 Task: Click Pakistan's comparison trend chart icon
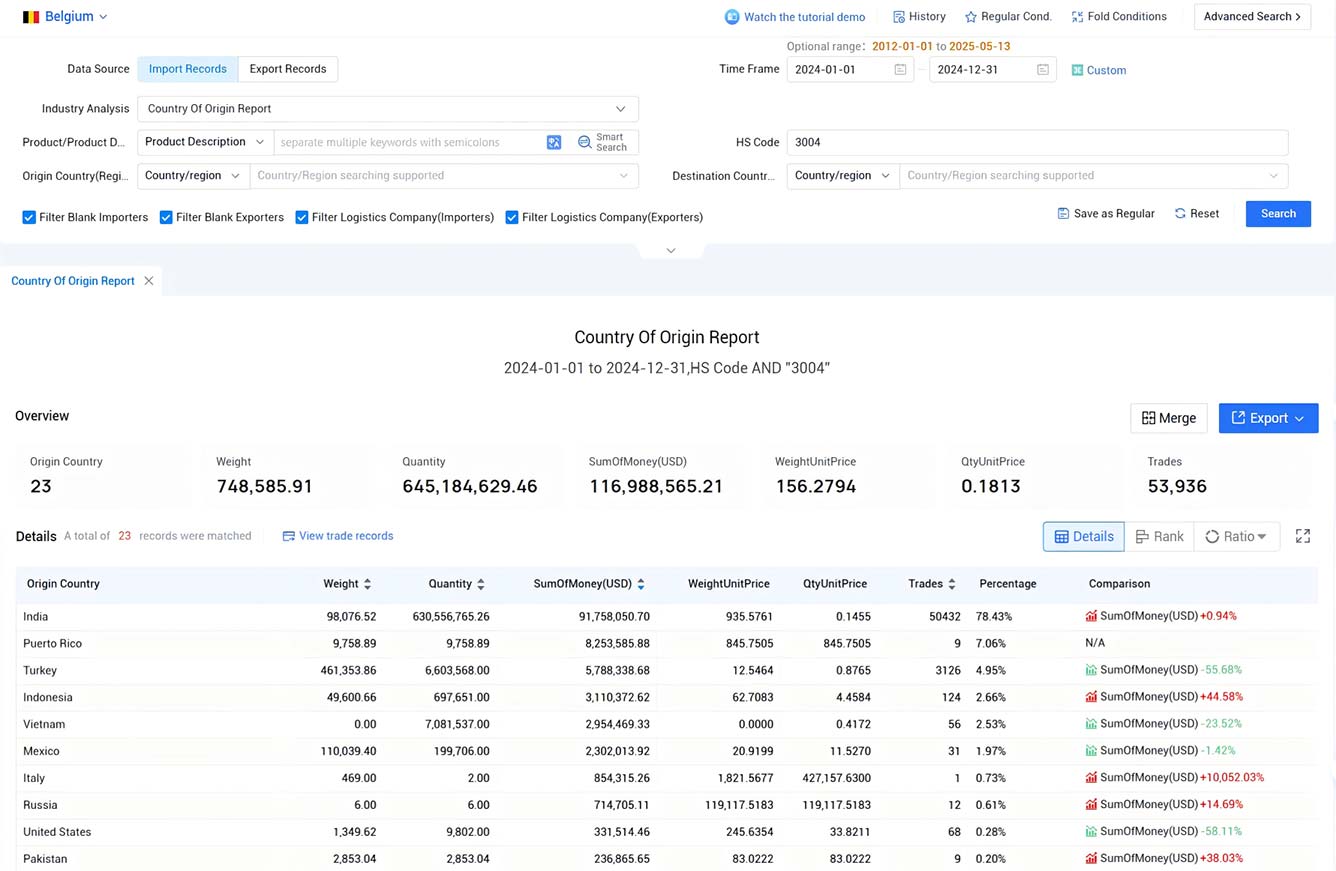(1091, 858)
